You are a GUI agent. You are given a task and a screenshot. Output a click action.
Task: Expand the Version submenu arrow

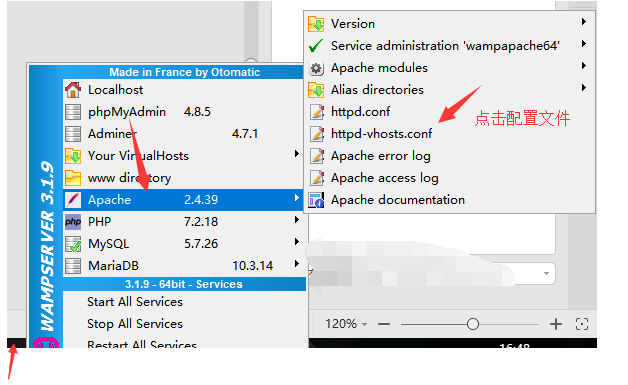pos(584,22)
